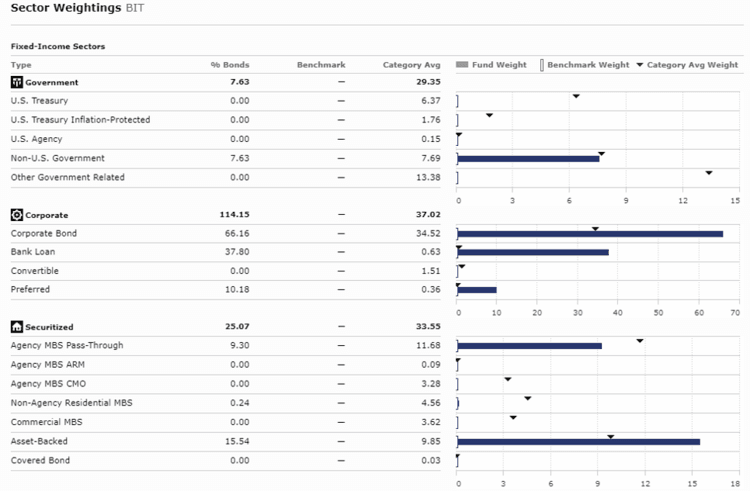Click the Corporate sector icon
Viewport: 750px width, 491px height.
16,215
